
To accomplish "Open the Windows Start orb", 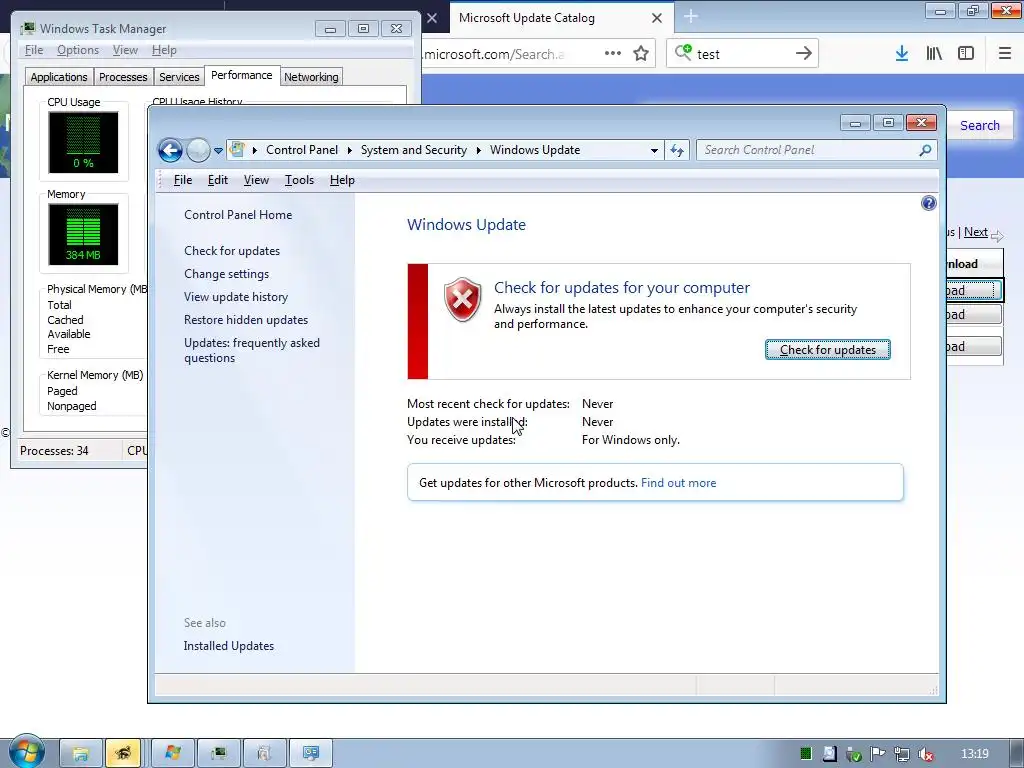I will 26,752.
